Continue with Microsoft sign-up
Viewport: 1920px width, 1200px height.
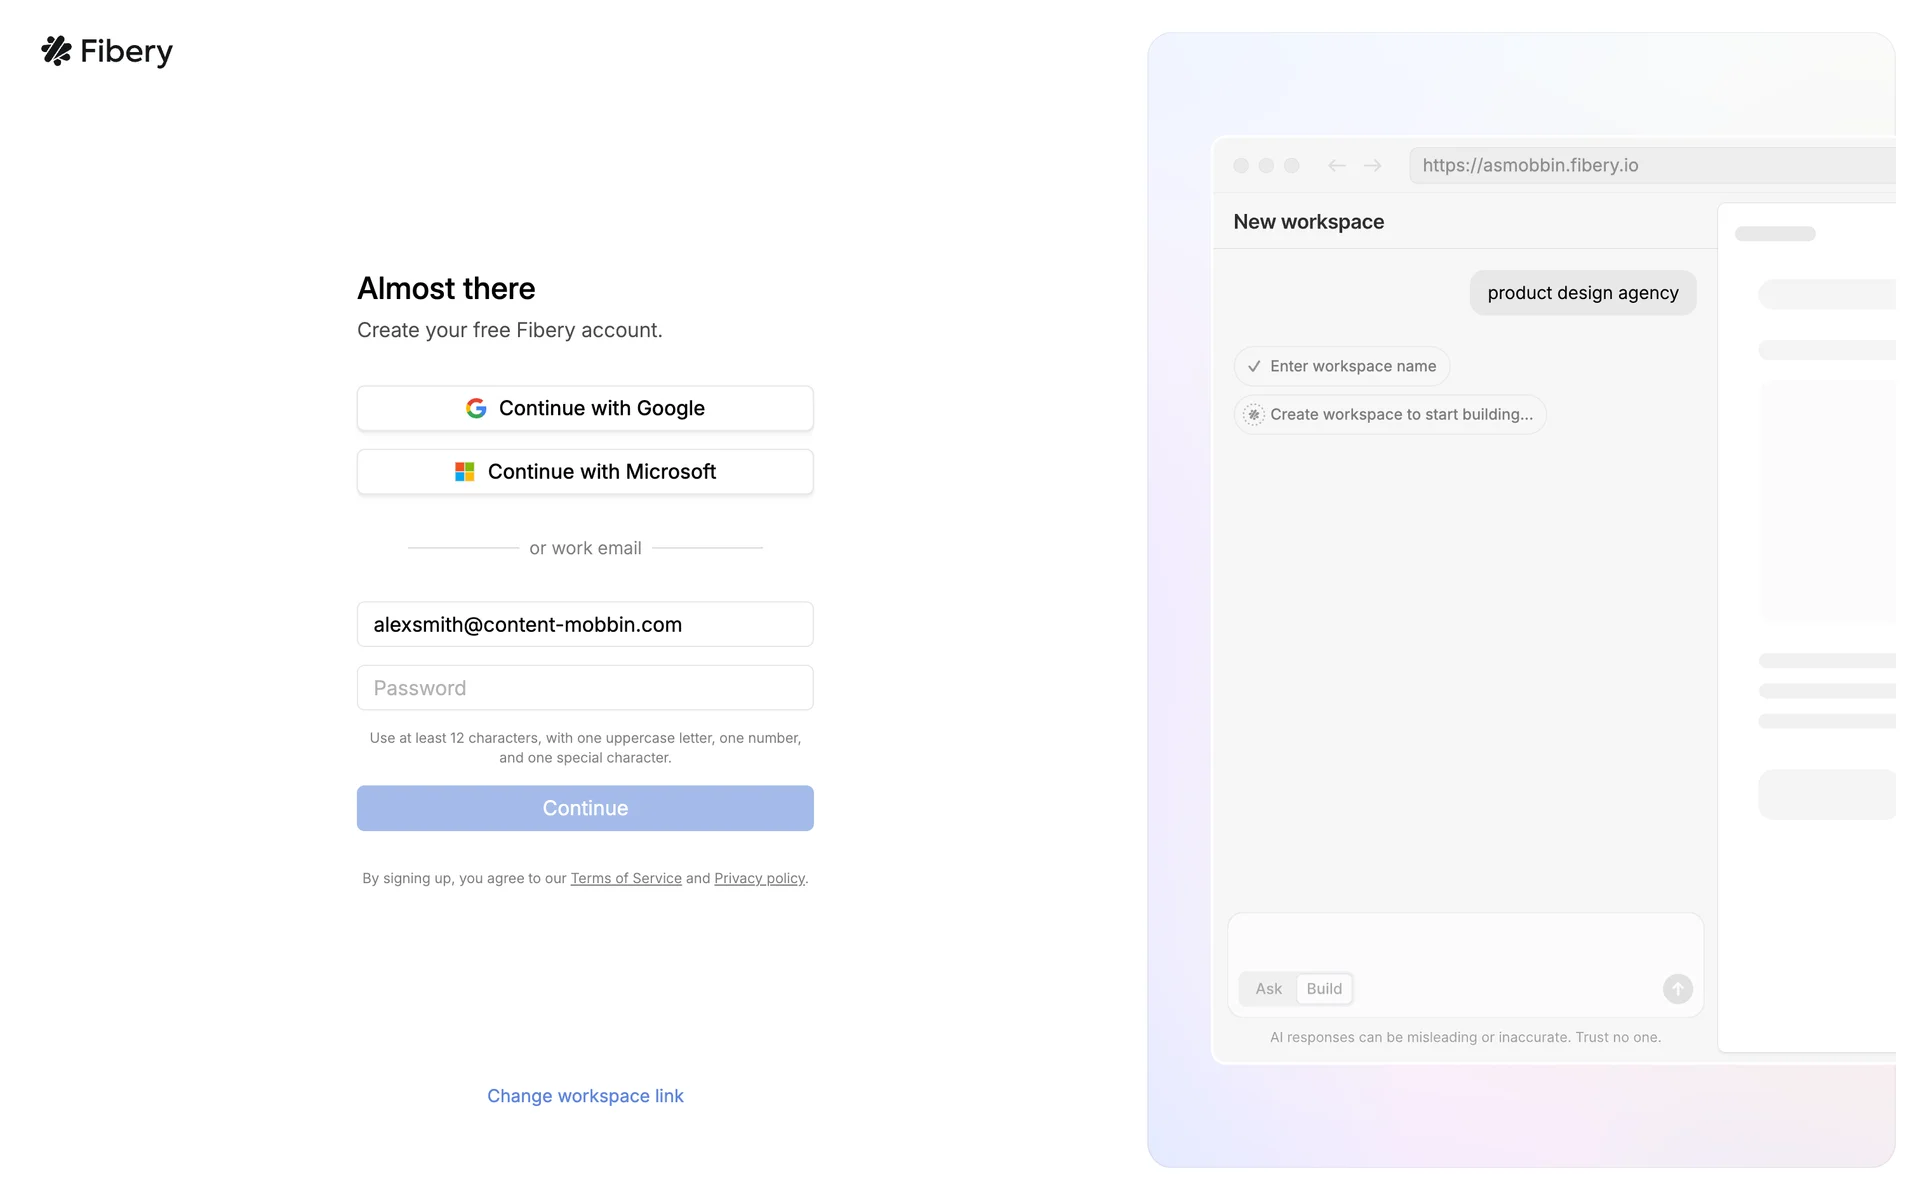(585, 472)
